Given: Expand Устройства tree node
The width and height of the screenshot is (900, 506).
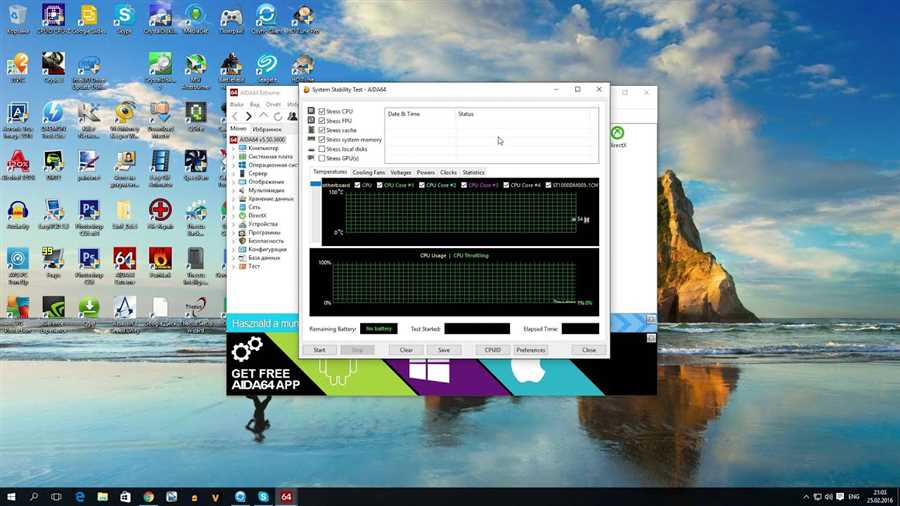Looking at the screenshot, I should 234,224.
